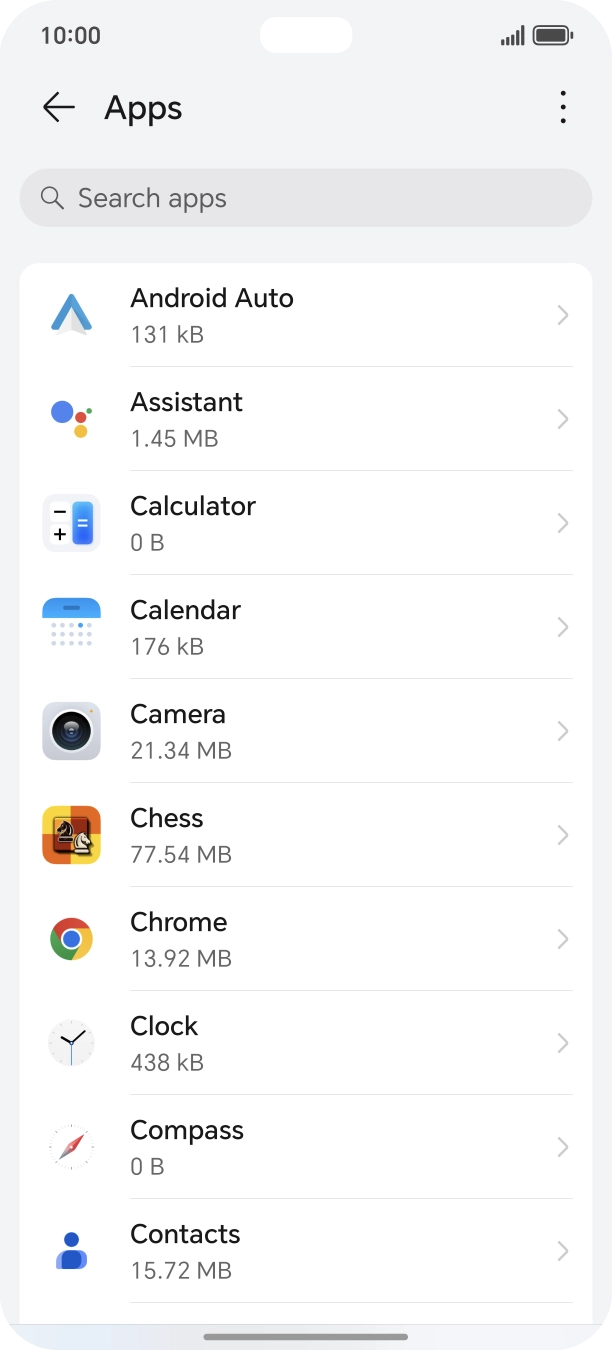Select the Chrome browser icon
The image size is (612, 1350).
tap(71, 939)
